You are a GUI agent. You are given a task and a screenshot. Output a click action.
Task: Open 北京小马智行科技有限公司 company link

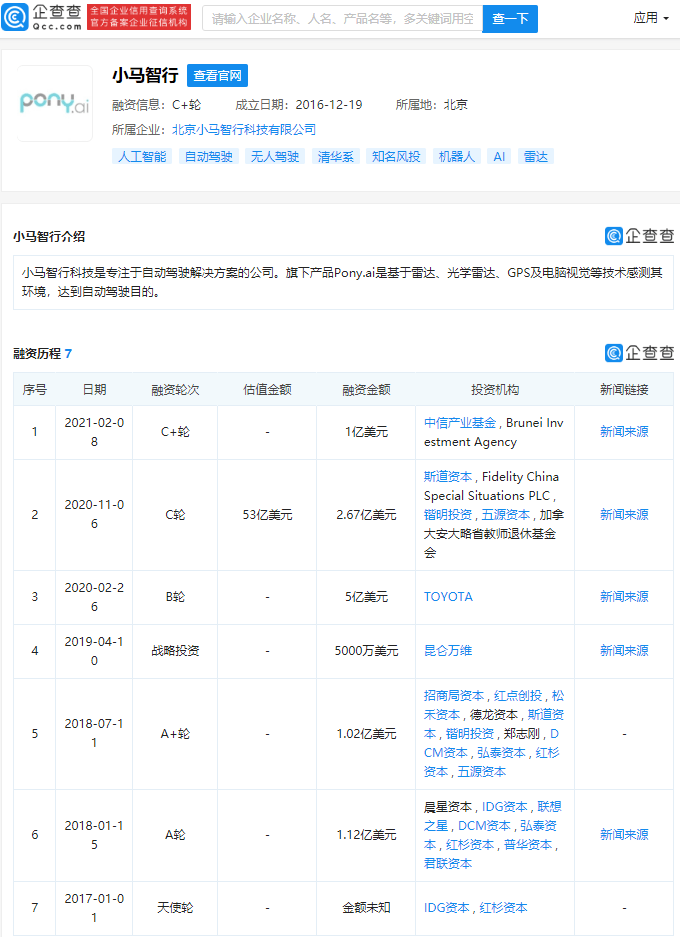click(x=244, y=130)
